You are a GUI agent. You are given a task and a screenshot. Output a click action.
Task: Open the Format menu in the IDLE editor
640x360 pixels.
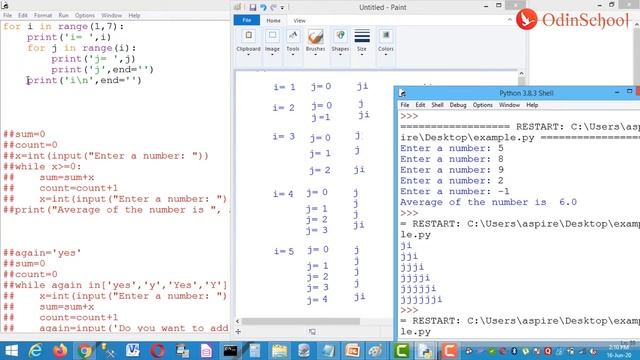coord(43,16)
